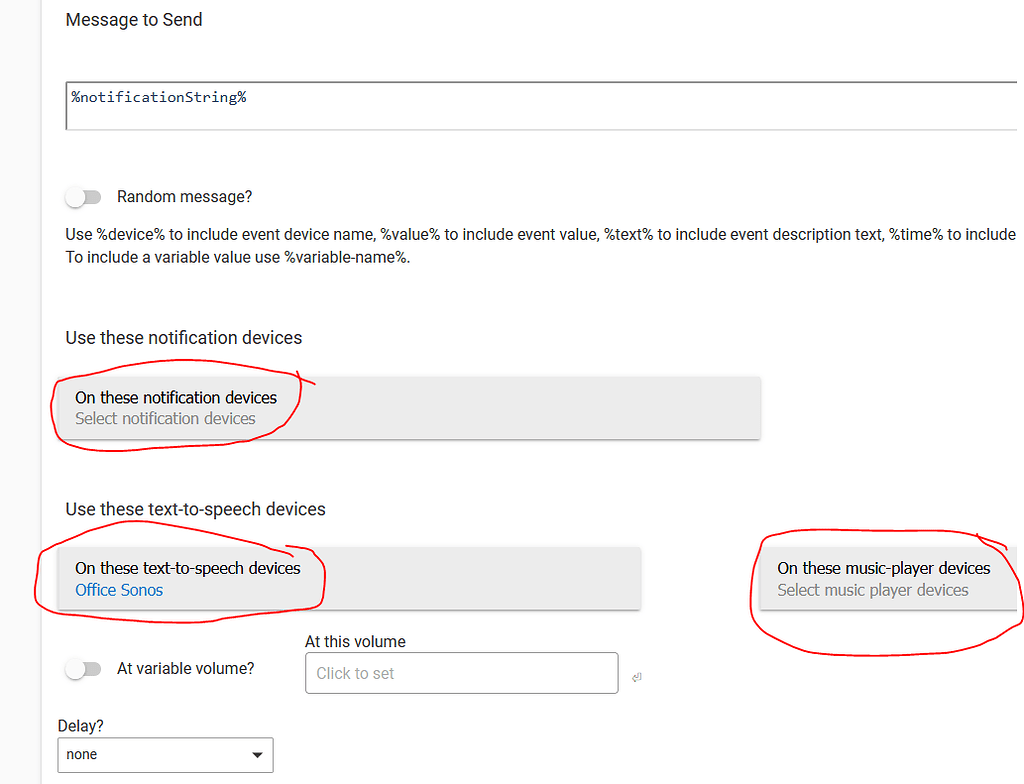The width and height of the screenshot is (1024, 784).
Task: Enable the "At variable volume?" switch
Action: point(84,668)
